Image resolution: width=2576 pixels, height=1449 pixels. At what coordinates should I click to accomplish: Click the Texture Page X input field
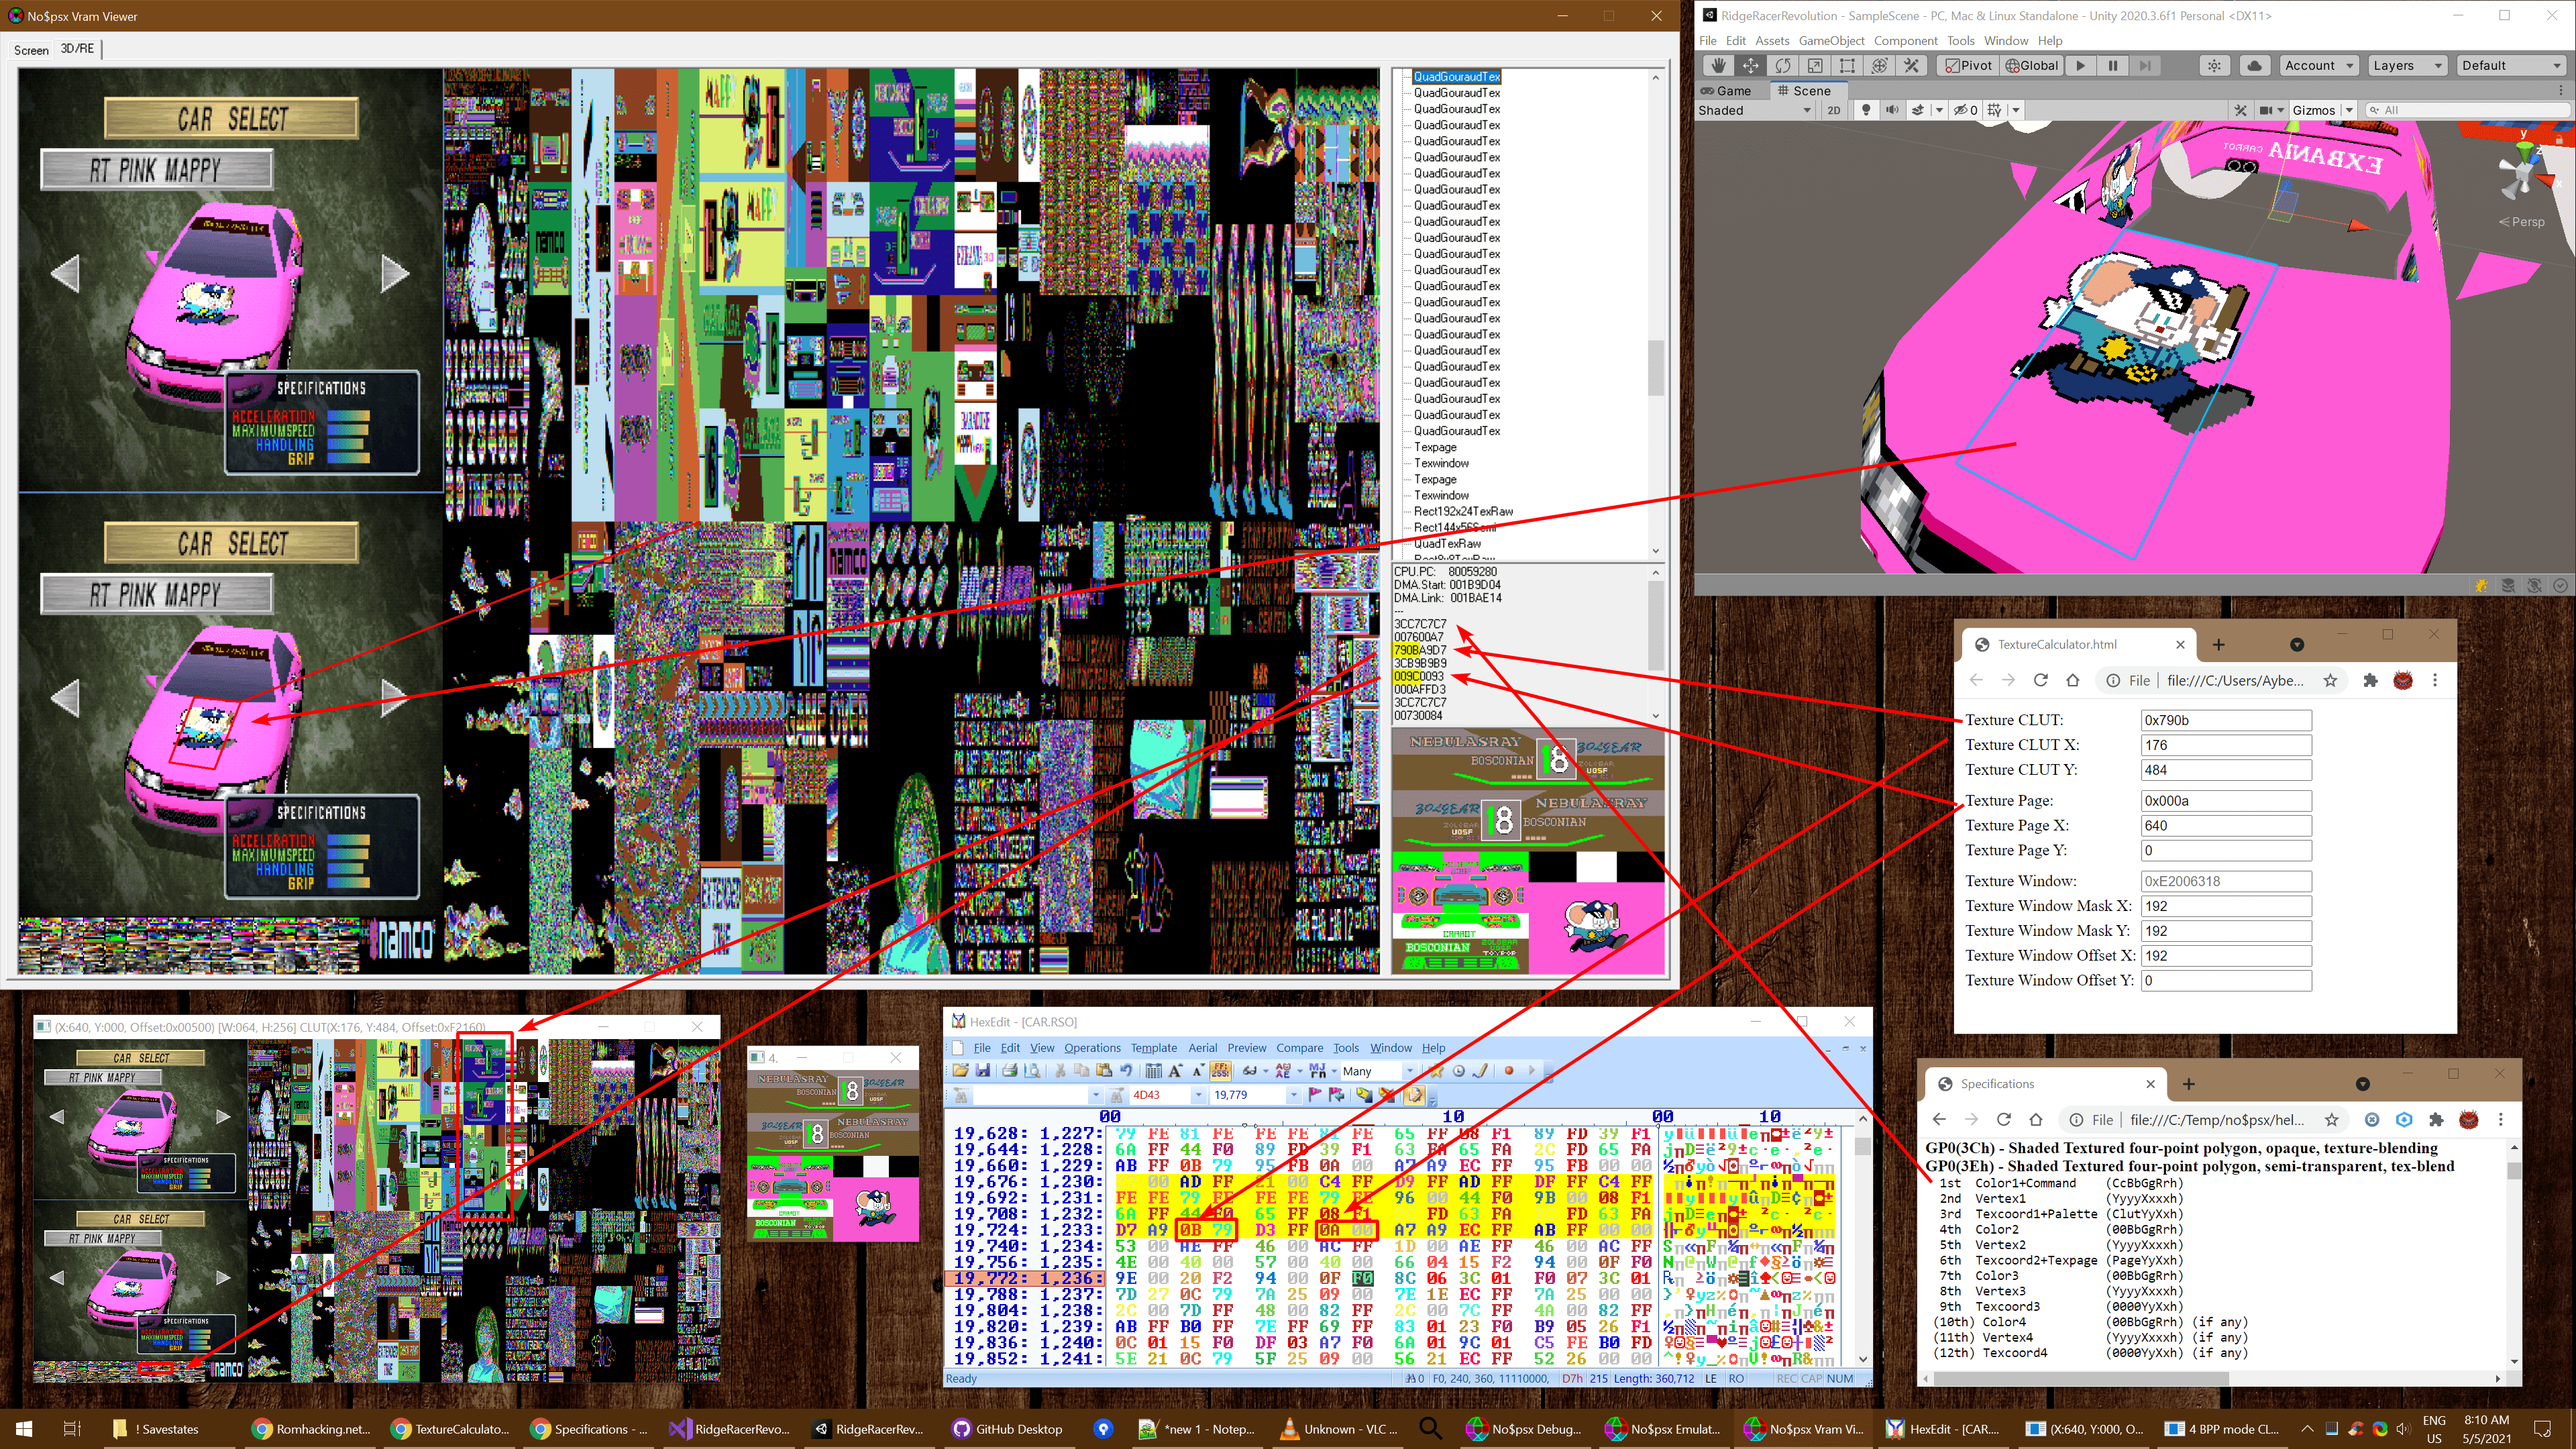click(2226, 826)
